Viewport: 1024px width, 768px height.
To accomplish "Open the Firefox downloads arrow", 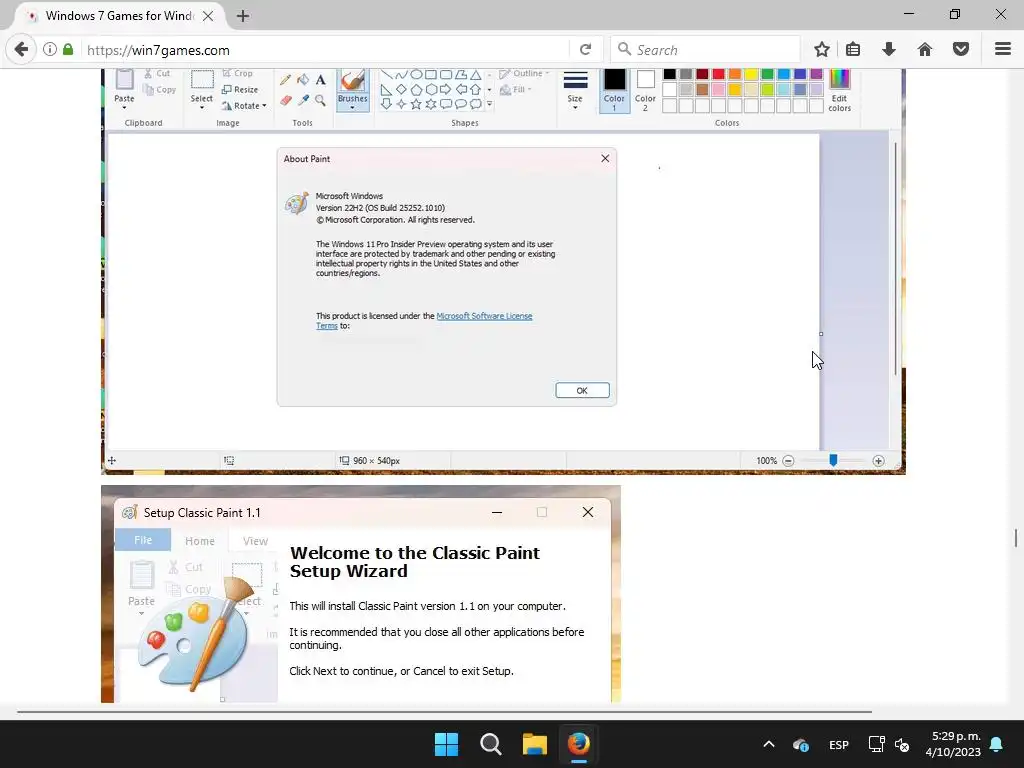I will pos(889,50).
